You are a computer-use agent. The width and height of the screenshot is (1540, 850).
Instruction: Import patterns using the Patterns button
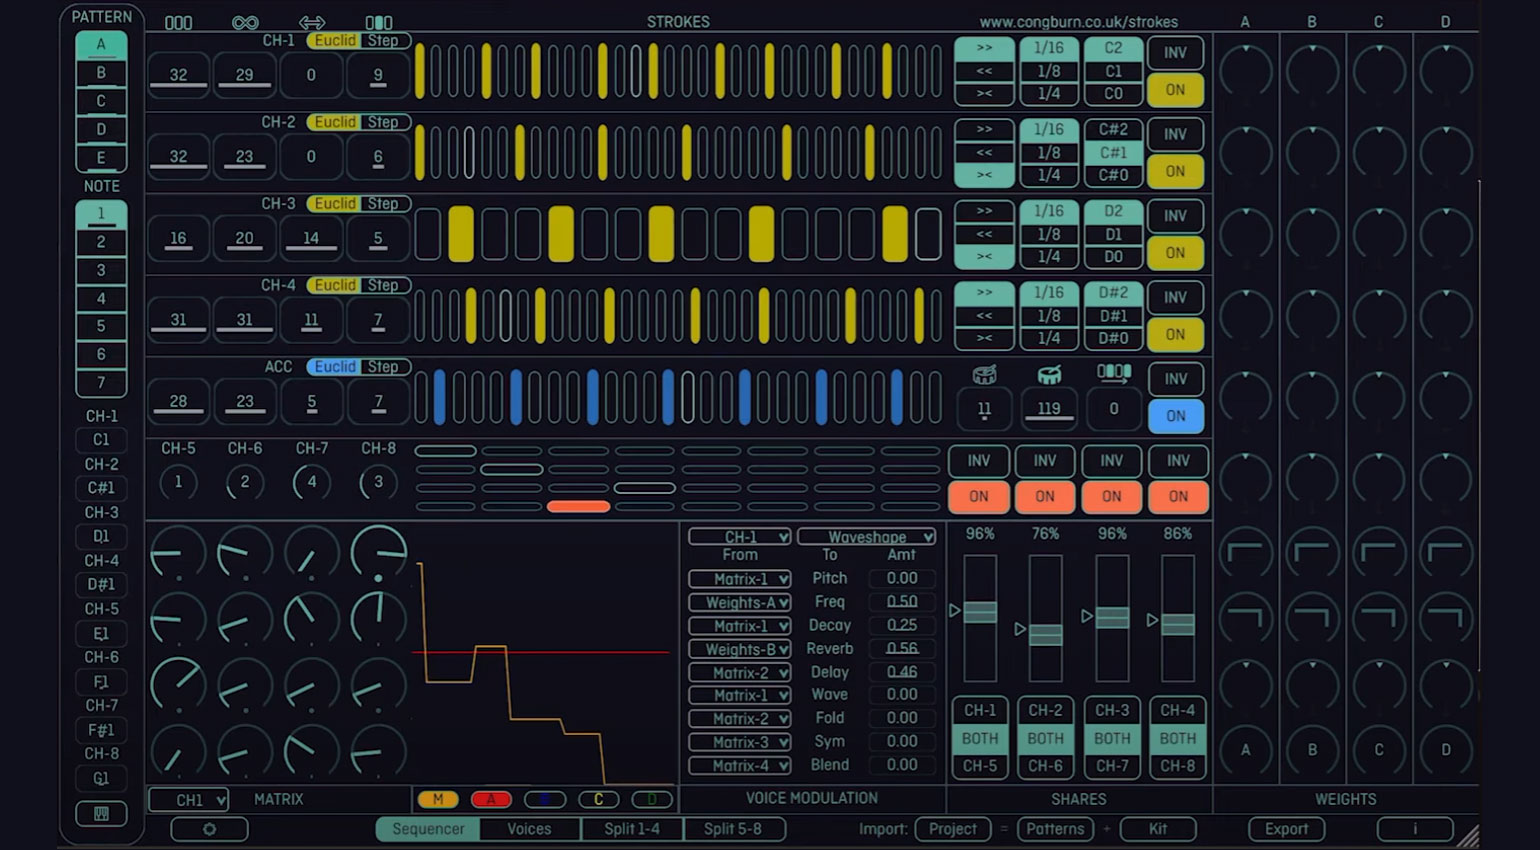pyautogui.click(x=1056, y=829)
